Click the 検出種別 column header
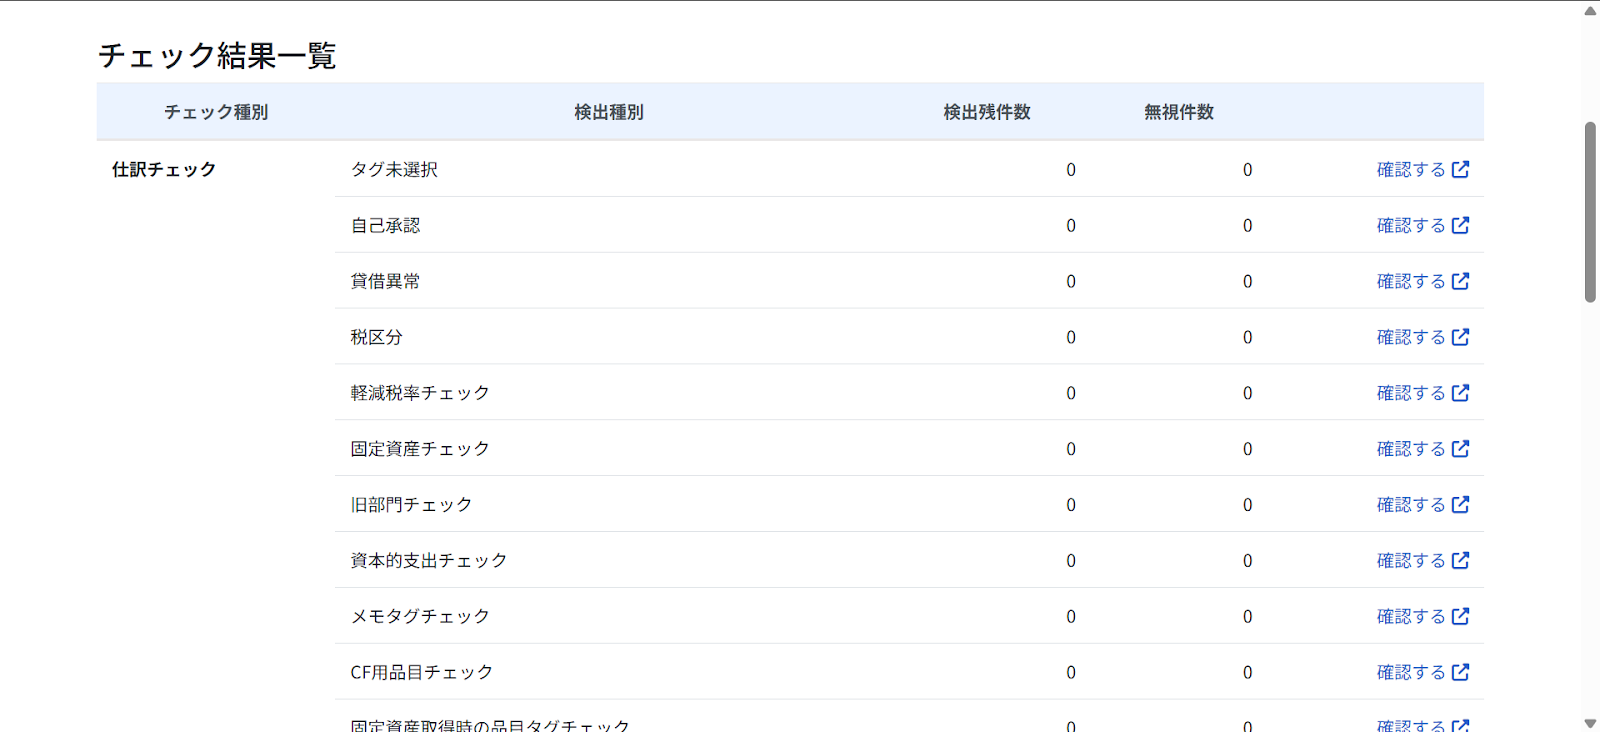Screen dimensions: 1600x732 609,112
